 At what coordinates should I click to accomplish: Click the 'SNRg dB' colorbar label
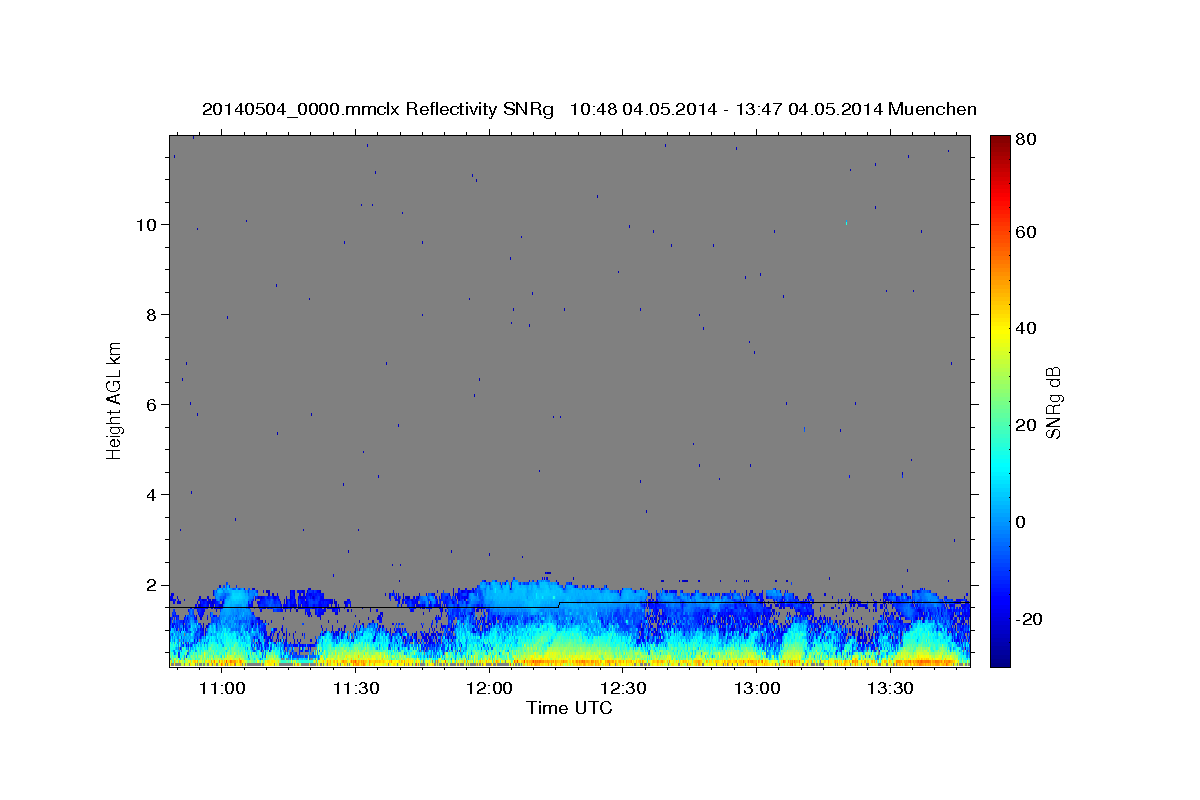tap(1052, 403)
